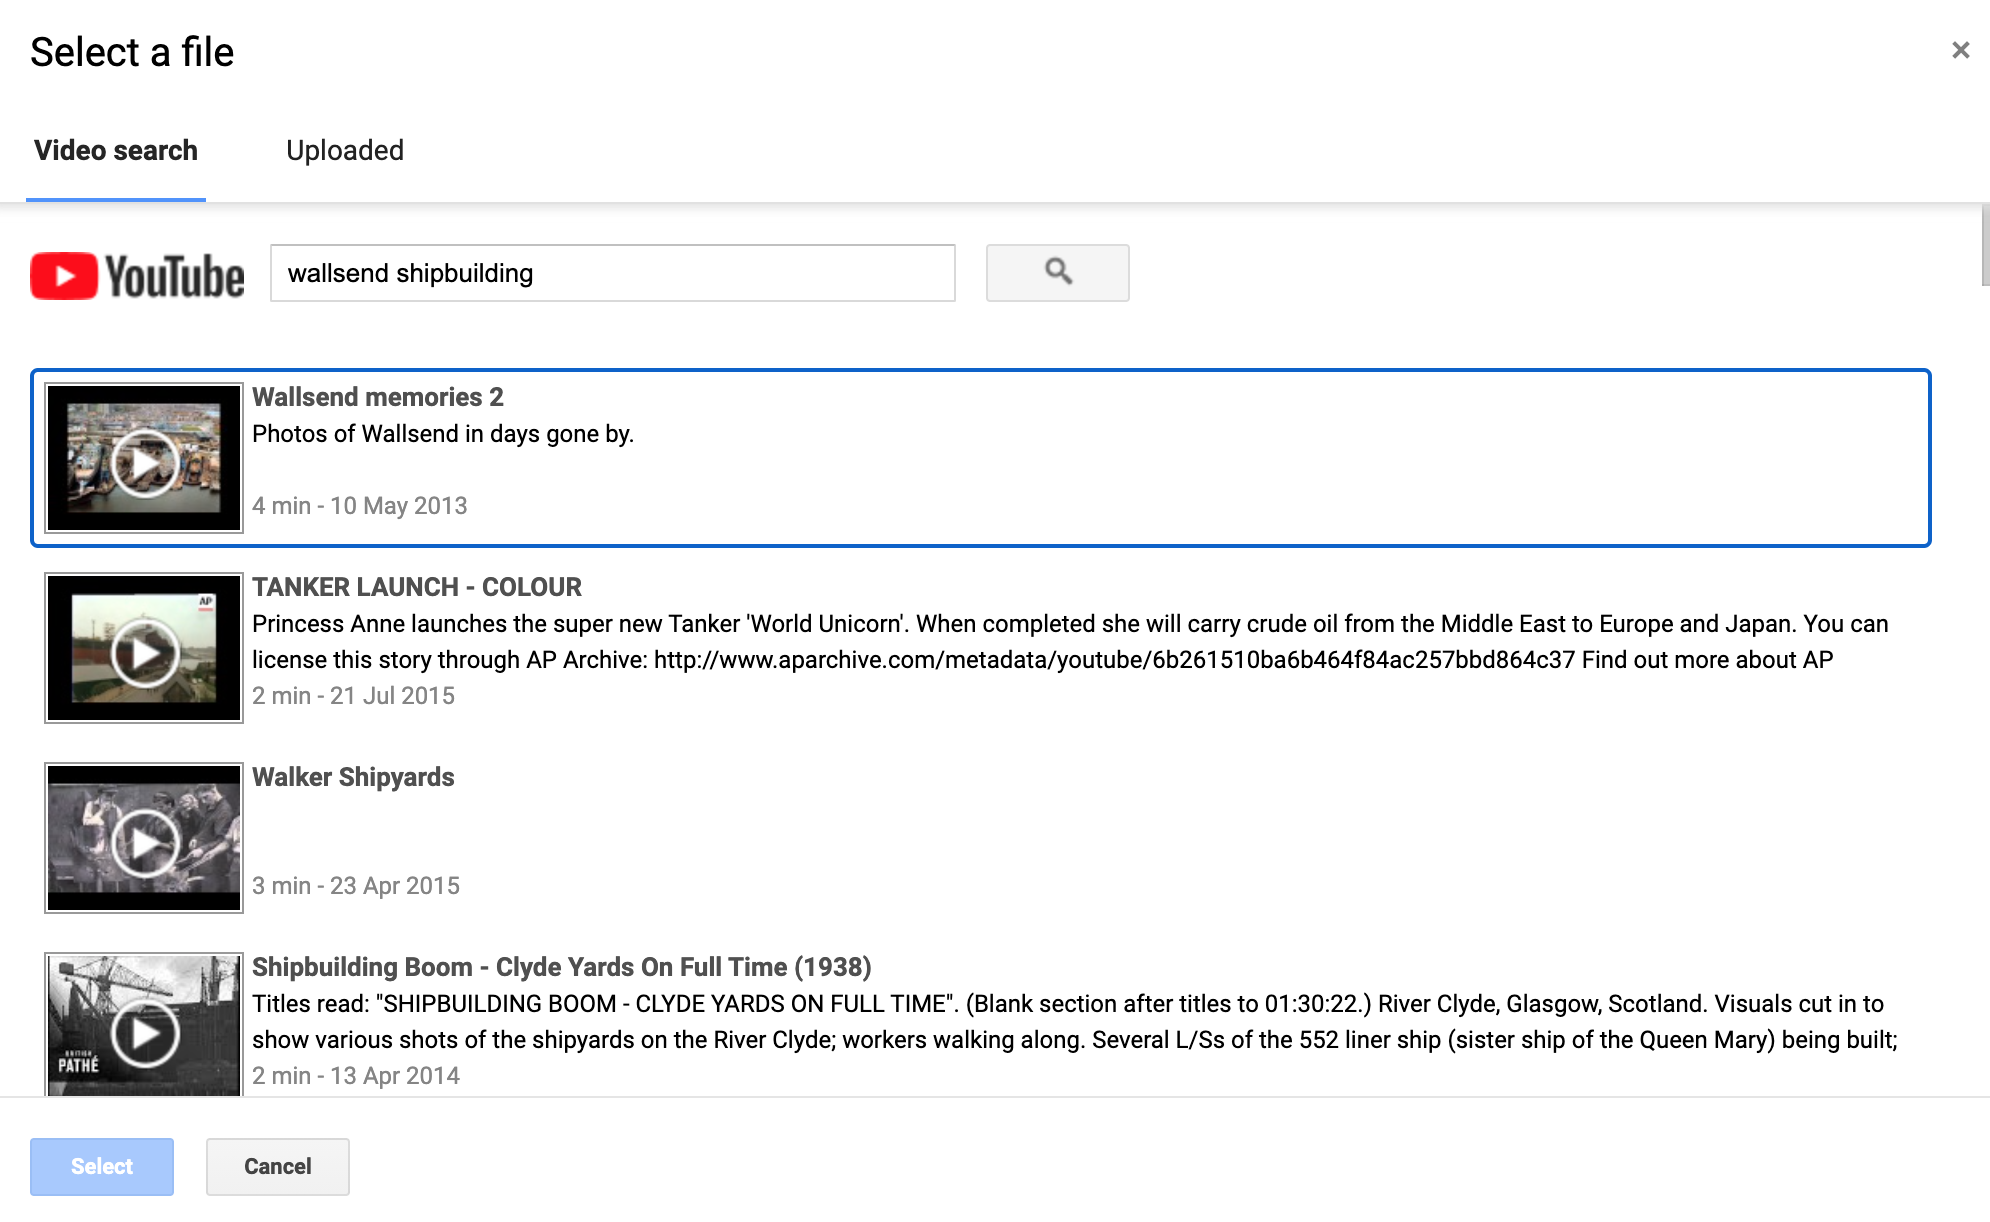This screenshot has width=1990, height=1222.
Task: Switch to the Video search tab
Action: coord(116,151)
